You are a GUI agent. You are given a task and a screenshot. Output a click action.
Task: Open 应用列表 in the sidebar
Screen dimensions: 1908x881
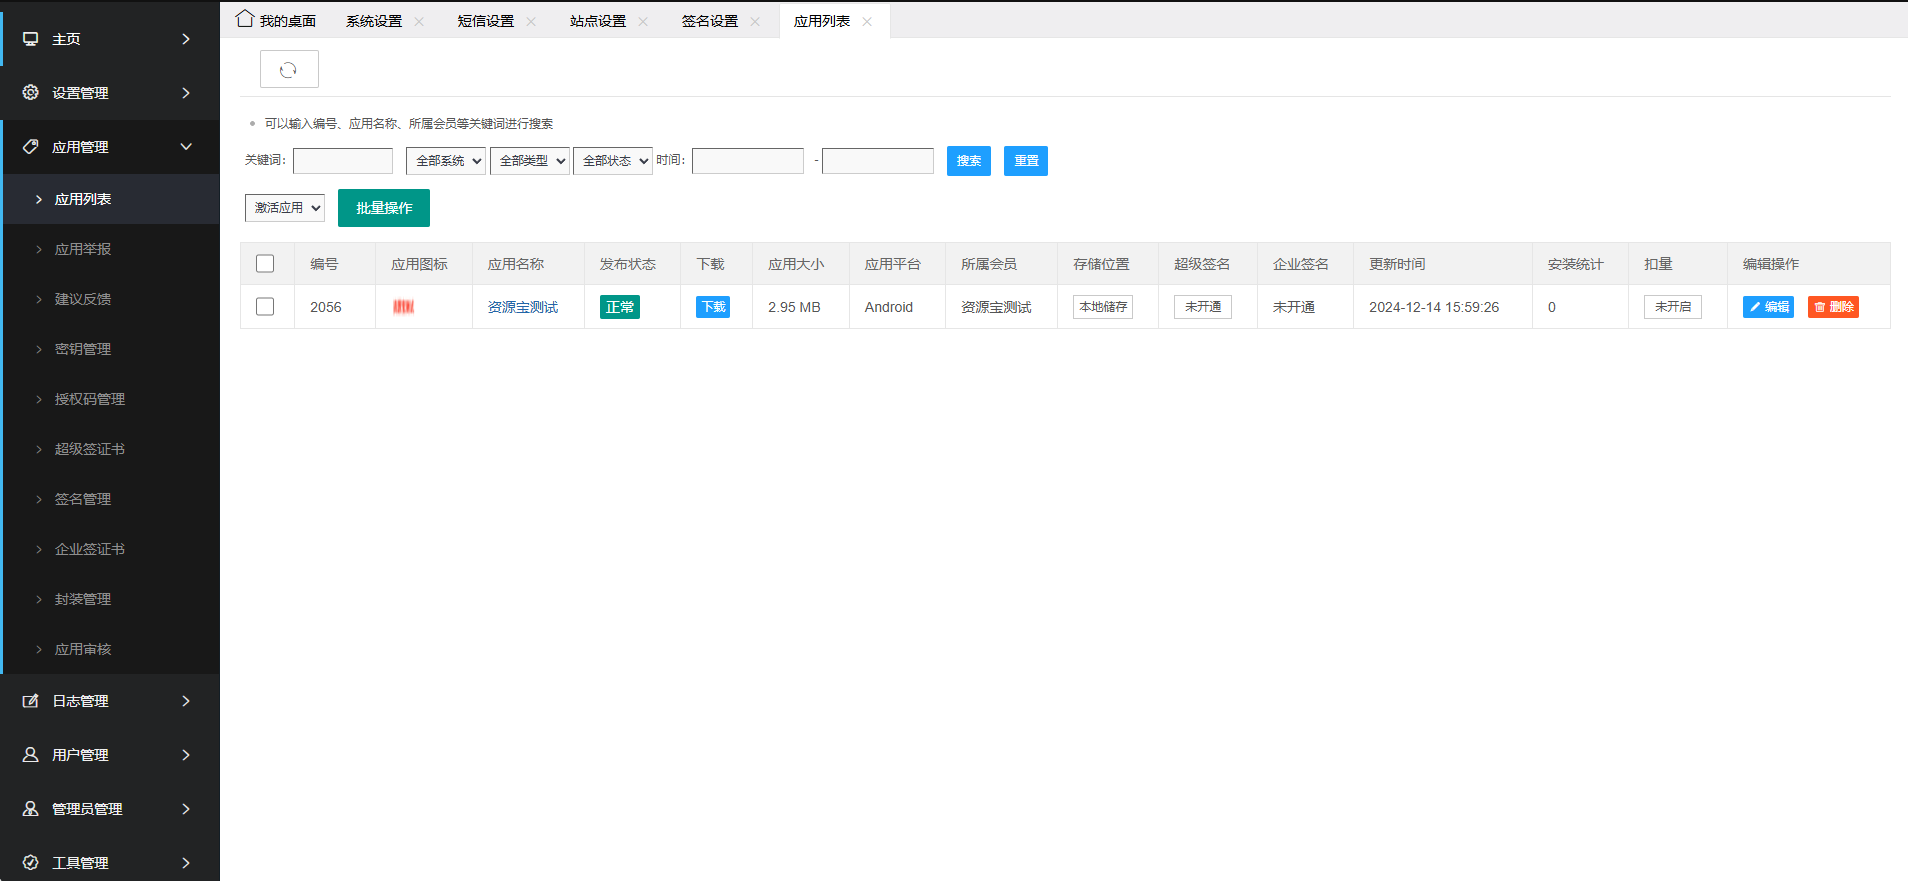coord(111,199)
